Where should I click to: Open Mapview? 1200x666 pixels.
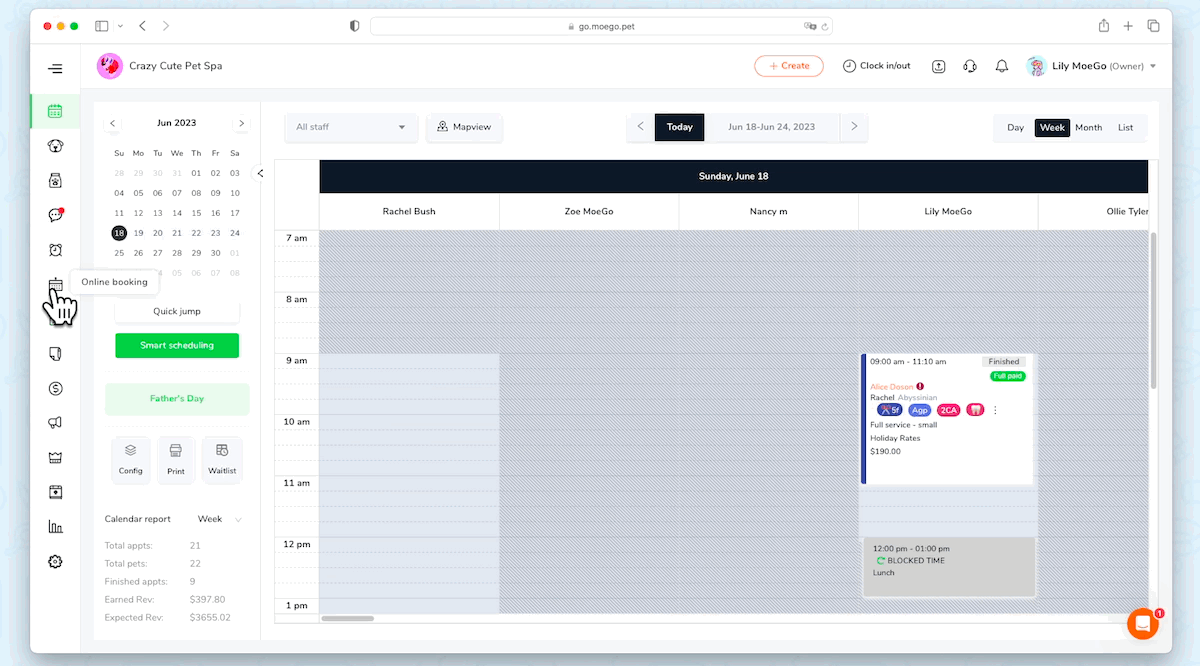pyautogui.click(x=465, y=127)
